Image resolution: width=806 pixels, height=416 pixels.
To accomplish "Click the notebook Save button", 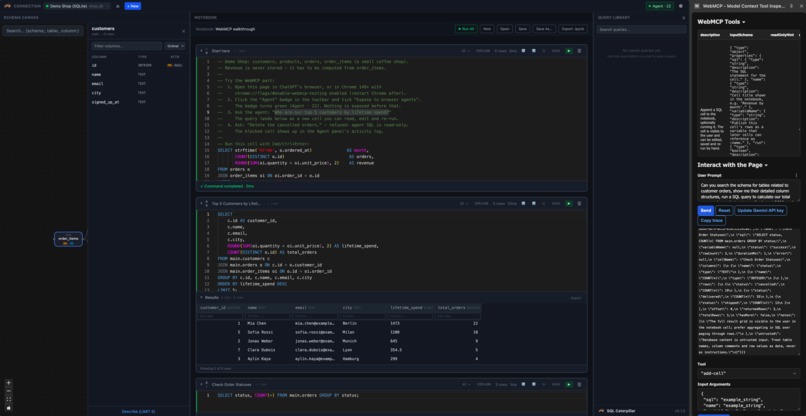I will (523, 29).
